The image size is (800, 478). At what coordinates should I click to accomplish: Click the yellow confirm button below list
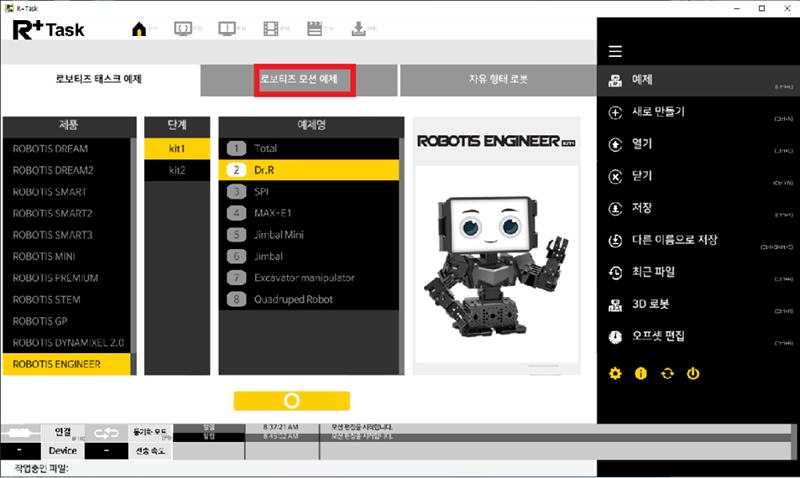[x=292, y=400]
